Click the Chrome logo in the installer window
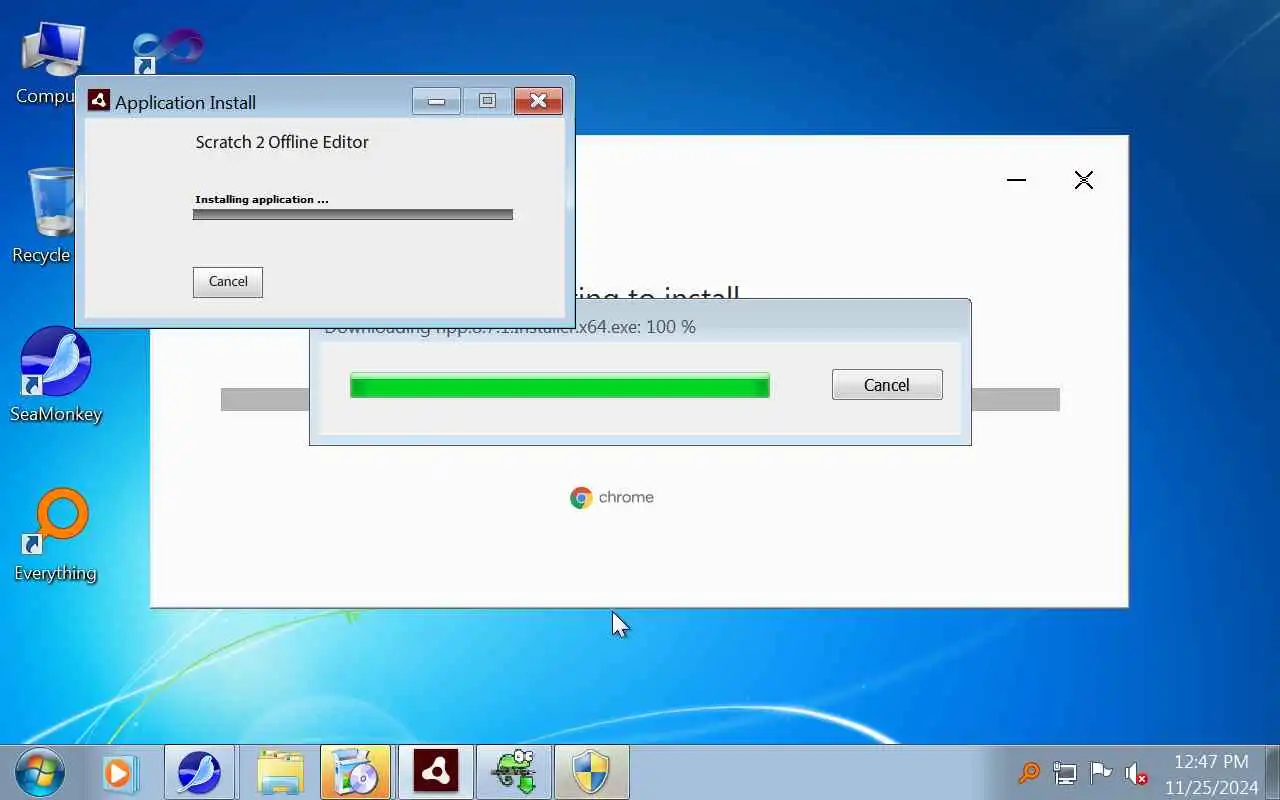This screenshot has width=1280, height=800. pyautogui.click(x=581, y=497)
